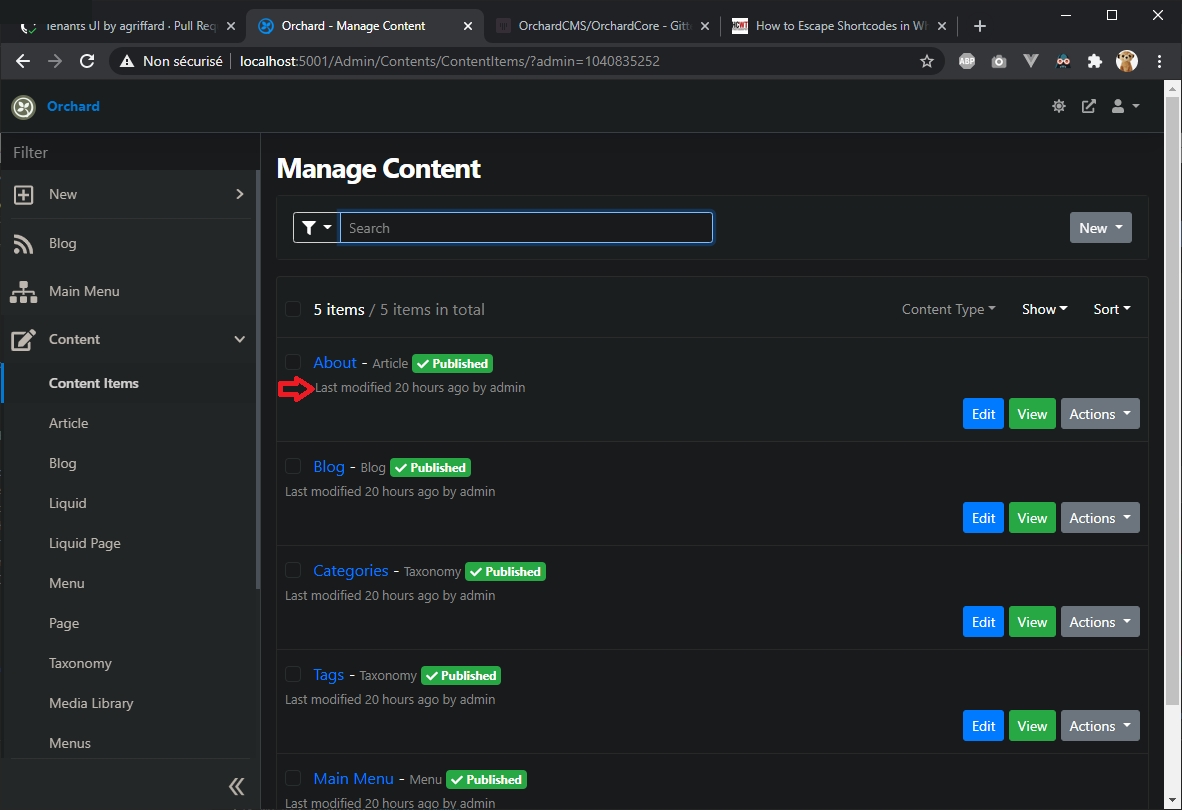Click the Main Menu sitemap icon
This screenshot has height=810, width=1182.
point(23,291)
